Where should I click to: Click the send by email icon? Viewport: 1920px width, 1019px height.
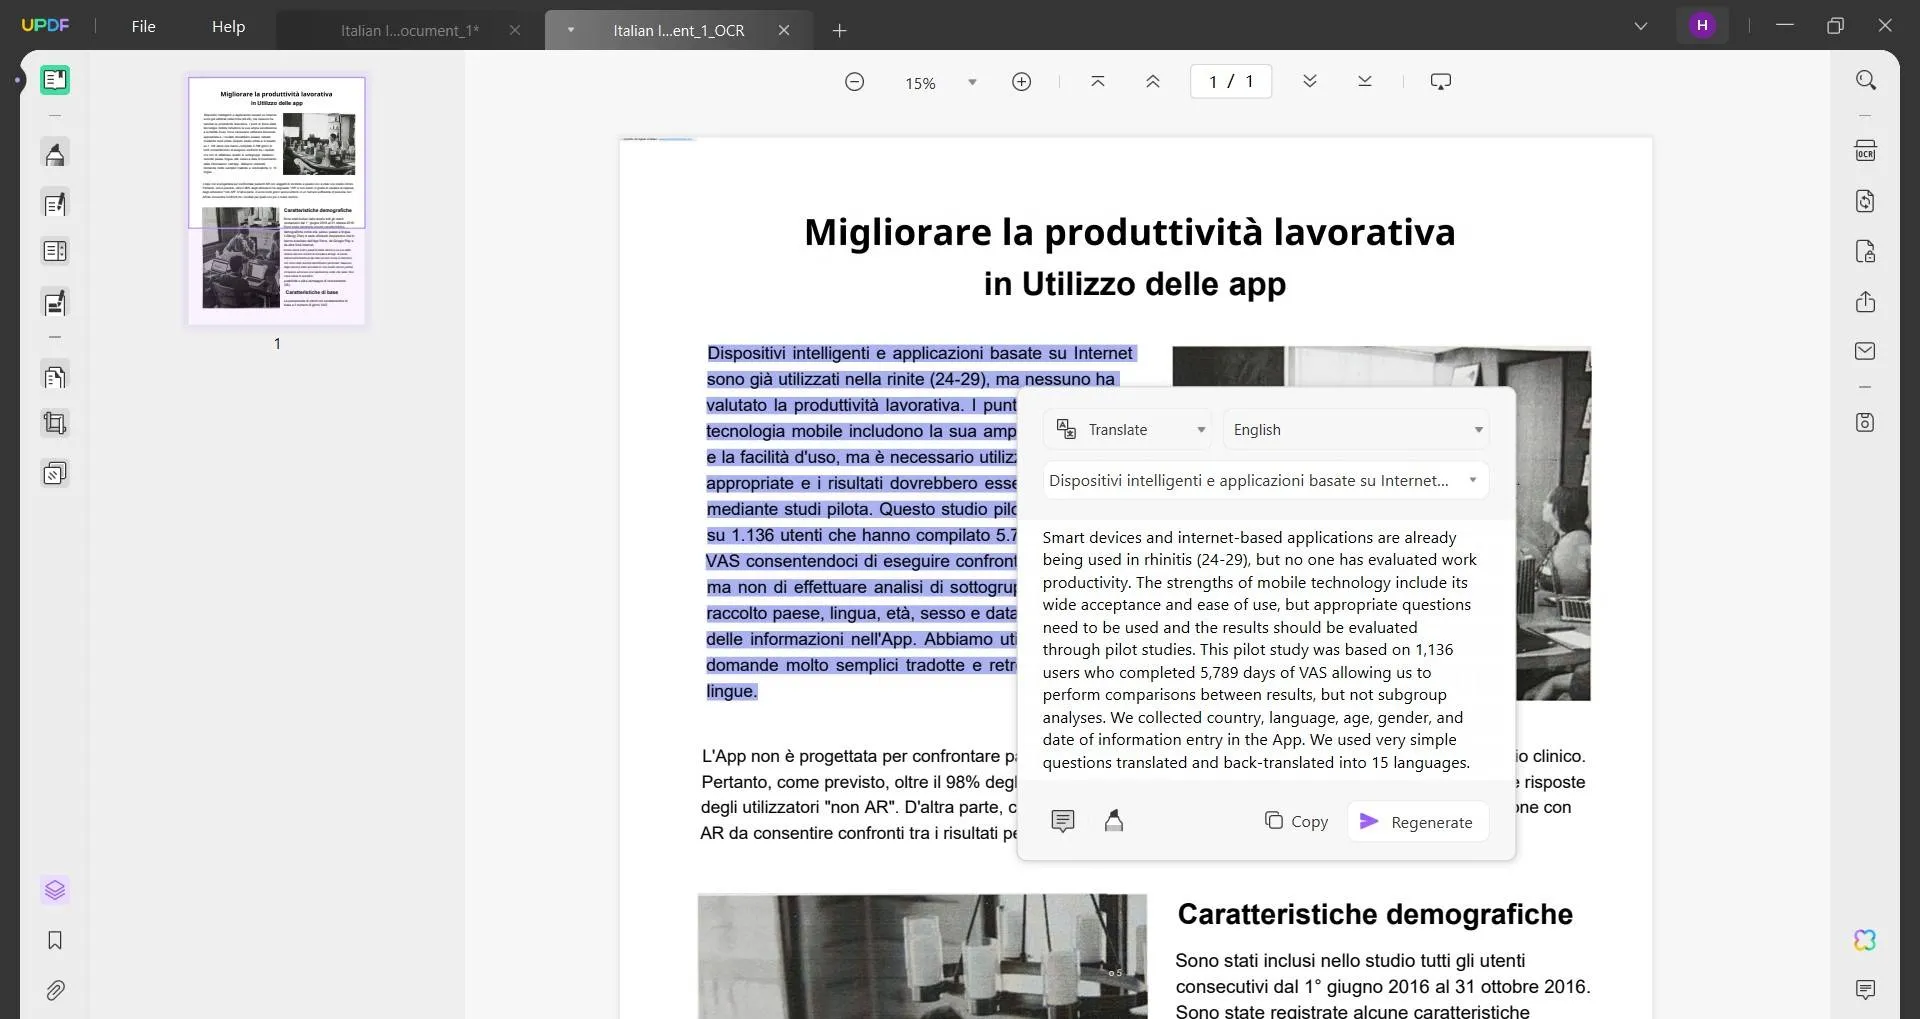1865,351
